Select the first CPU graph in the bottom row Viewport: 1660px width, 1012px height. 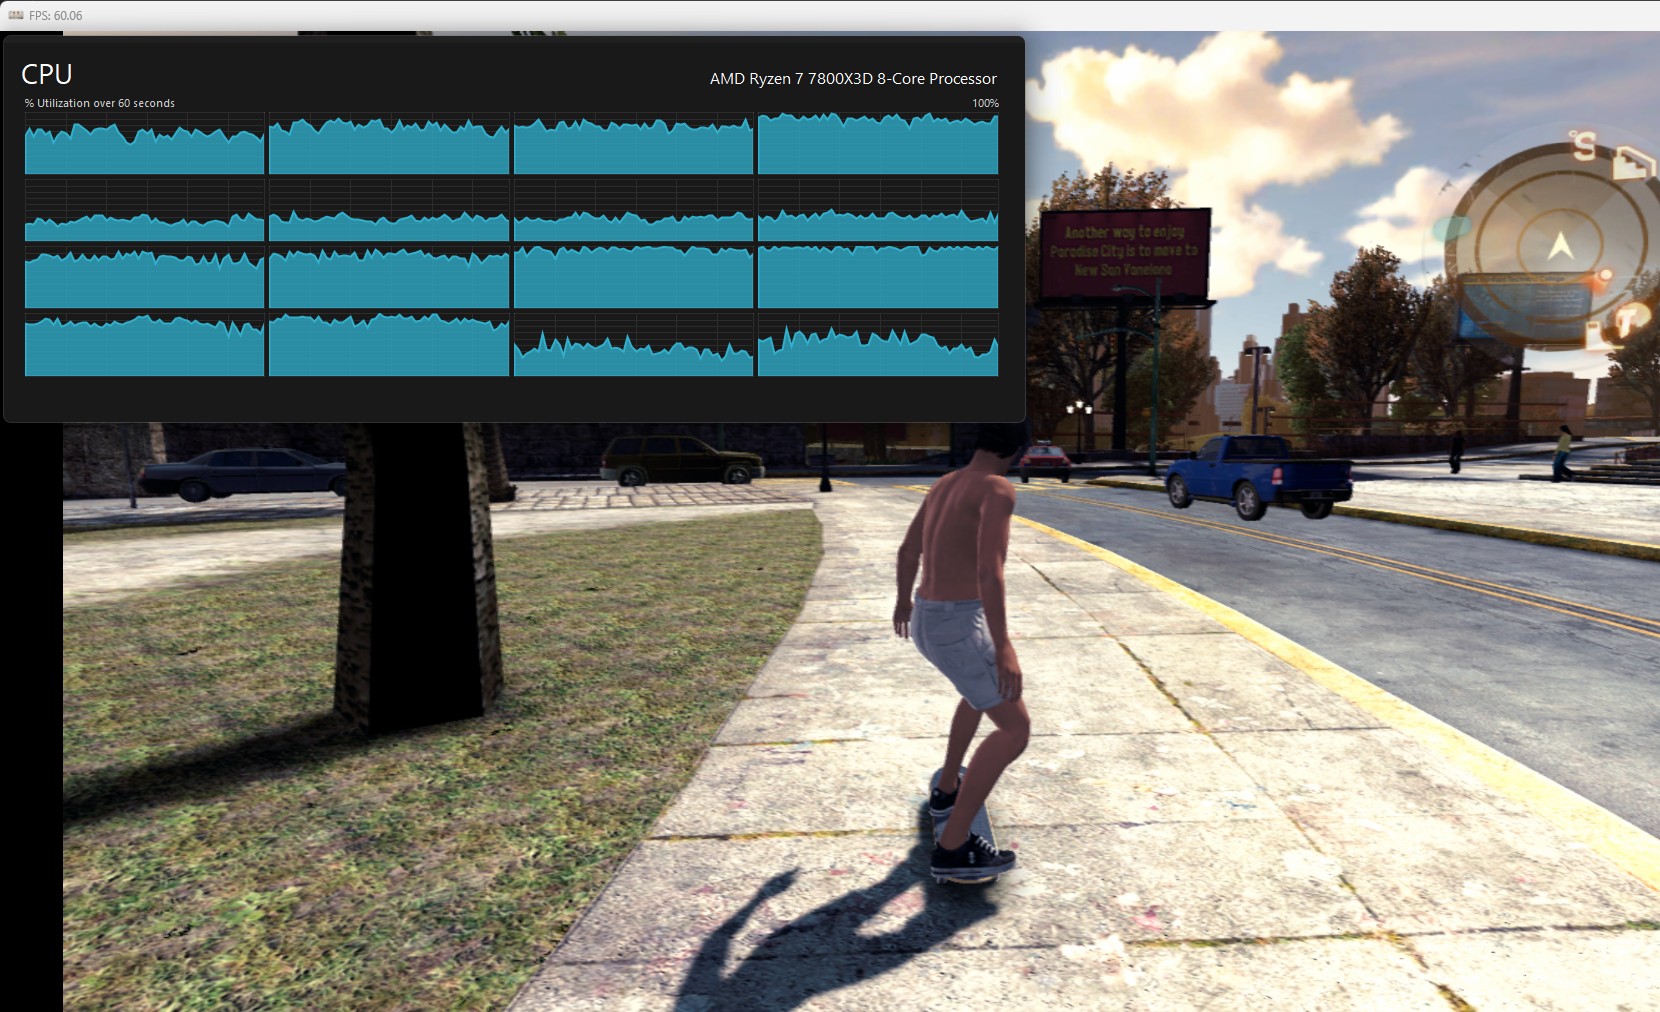point(144,345)
